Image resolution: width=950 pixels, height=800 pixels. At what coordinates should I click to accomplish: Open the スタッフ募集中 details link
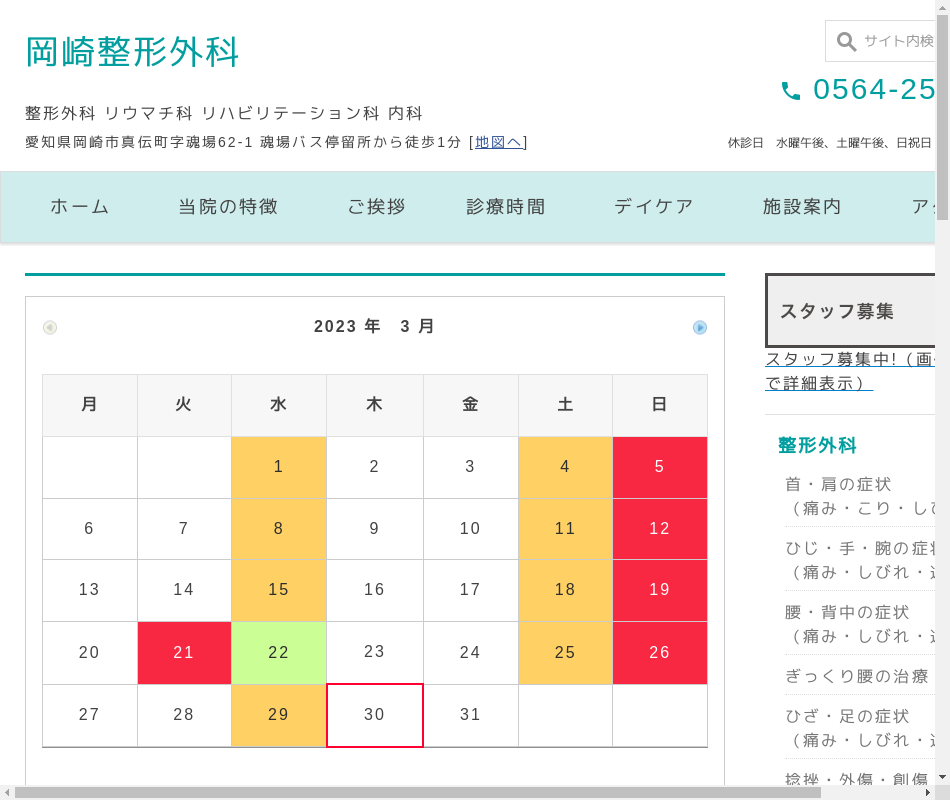click(x=848, y=371)
